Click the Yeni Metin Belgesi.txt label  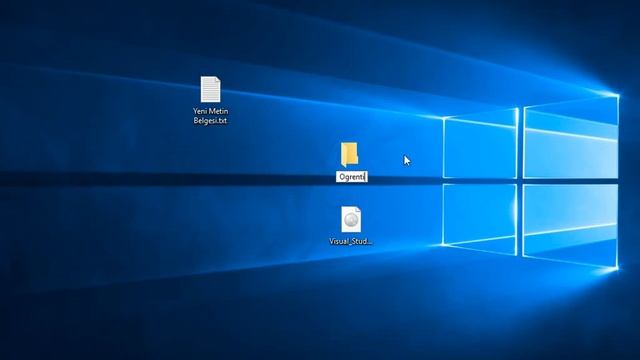[x=211, y=116]
